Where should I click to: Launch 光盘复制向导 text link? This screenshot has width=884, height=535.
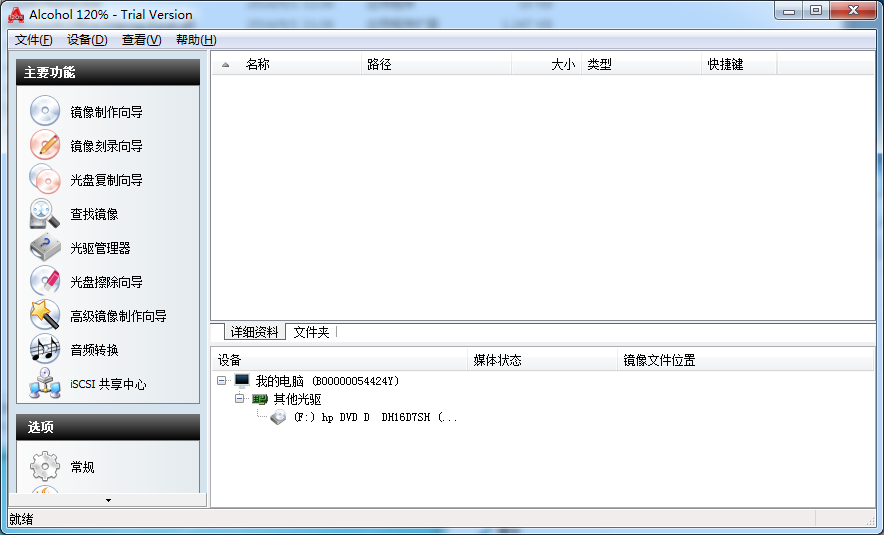[106, 180]
